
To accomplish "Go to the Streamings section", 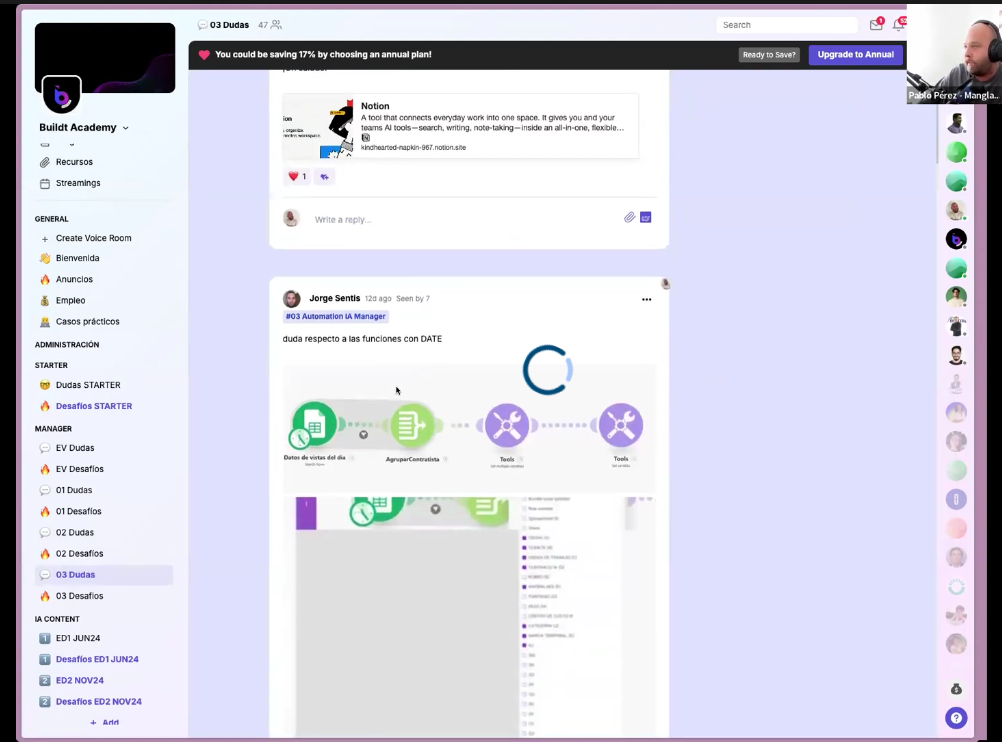I will point(77,183).
